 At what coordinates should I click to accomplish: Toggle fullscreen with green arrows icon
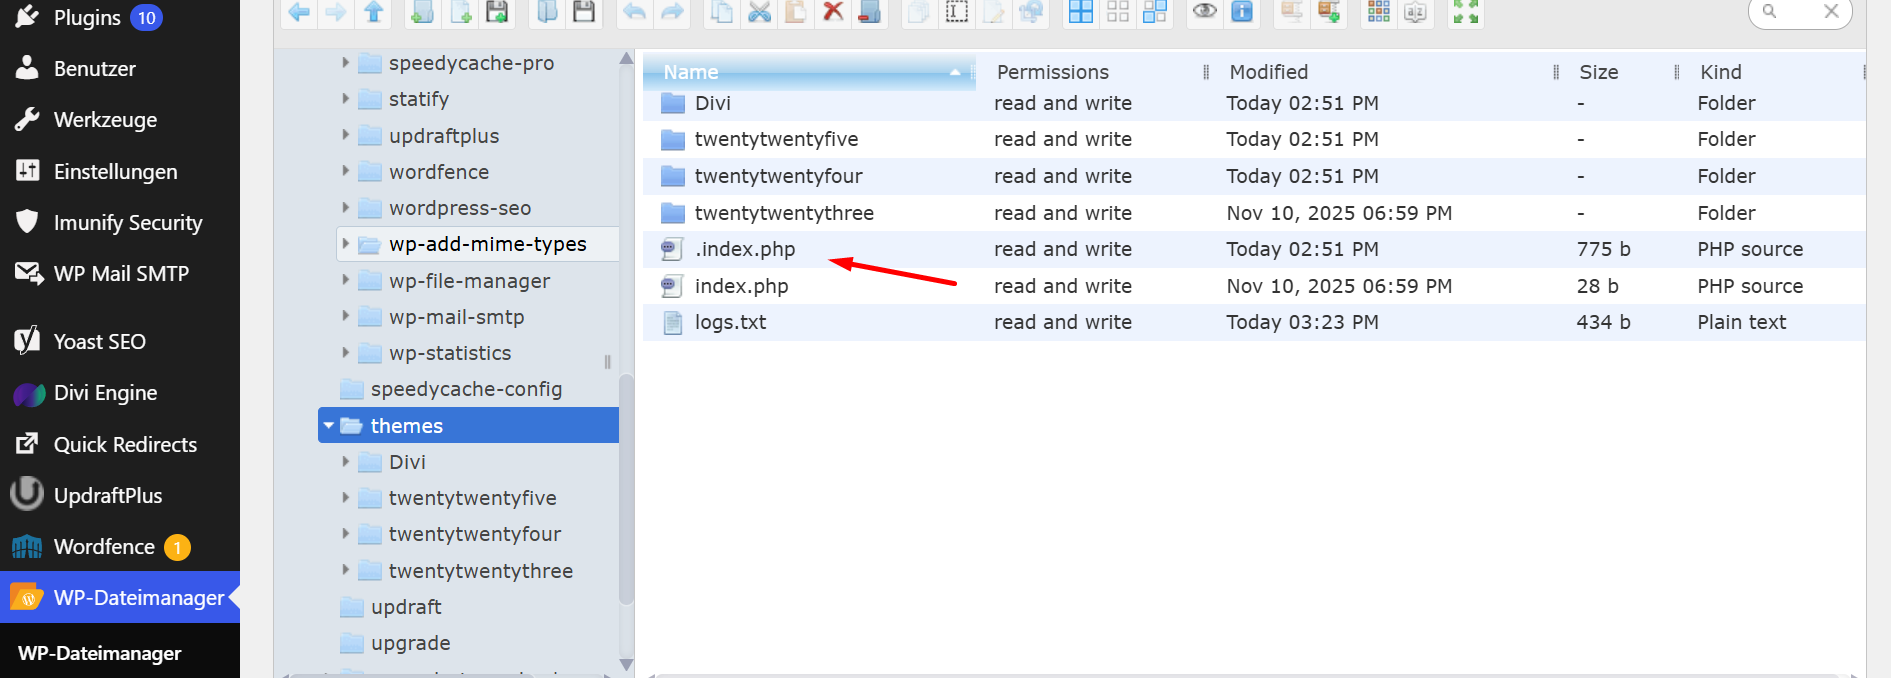(1466, 12)
